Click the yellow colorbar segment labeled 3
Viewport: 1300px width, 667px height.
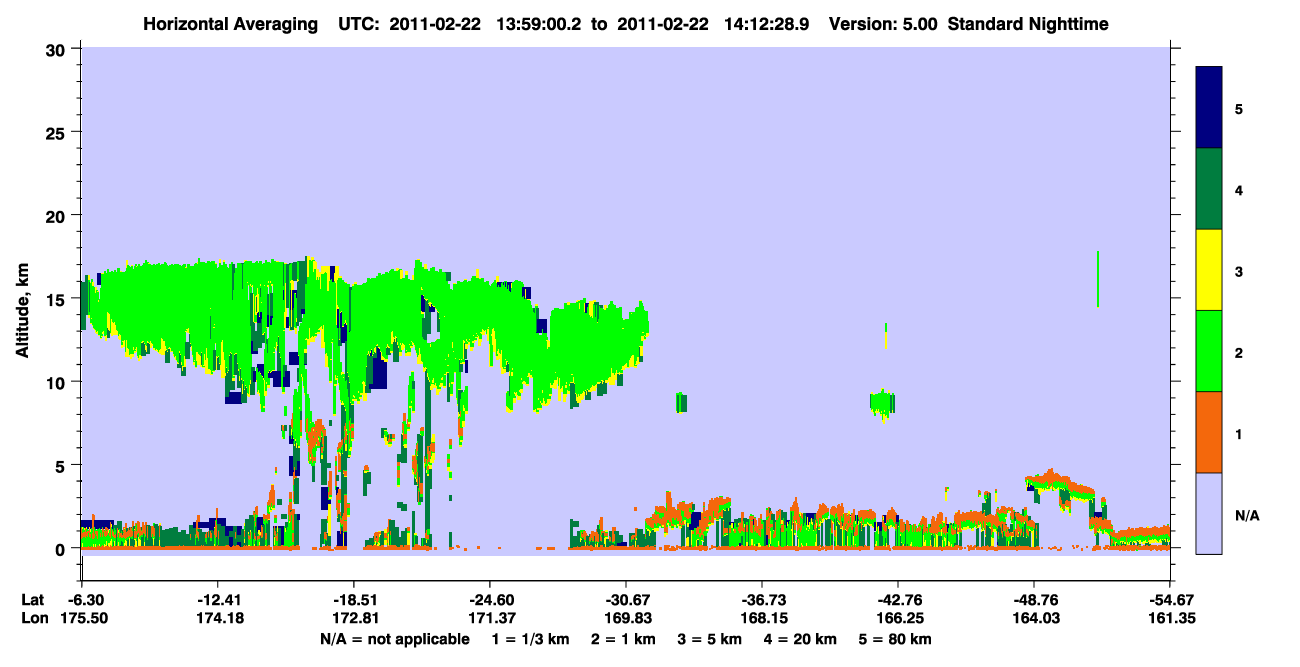(x=1209, y=270)
